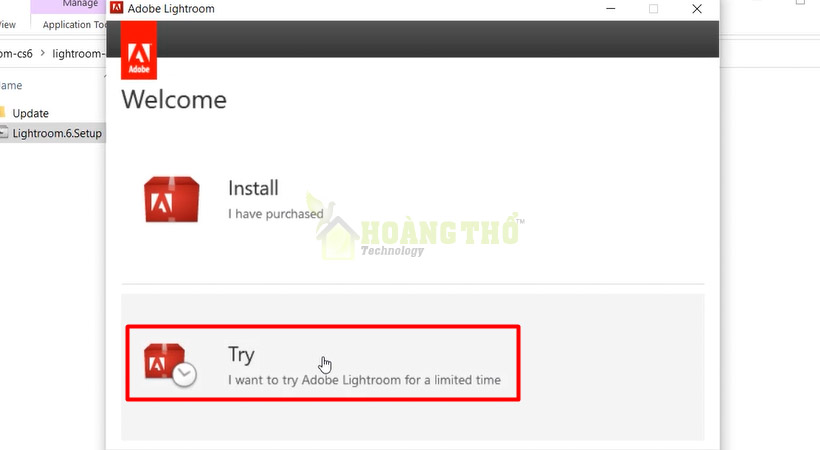Open the Manage ribbon tab

tap(79, 4)
